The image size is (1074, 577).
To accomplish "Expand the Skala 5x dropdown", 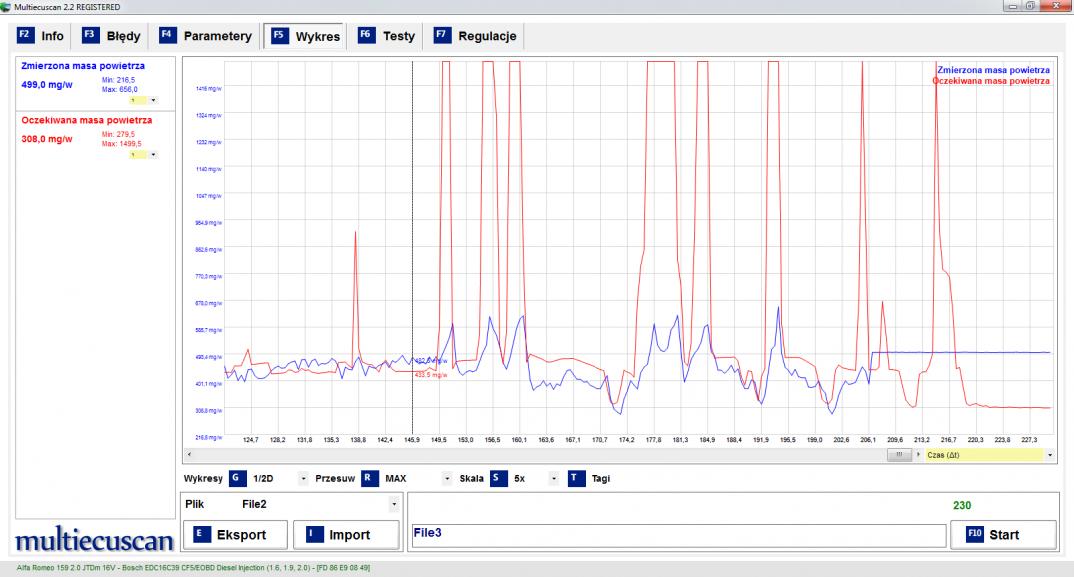I will point(553,479).
